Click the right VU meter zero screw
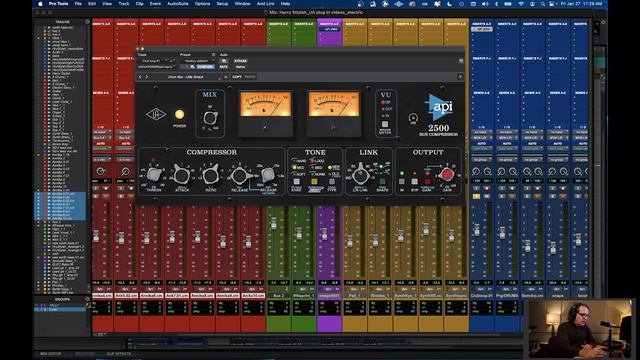 333,128
